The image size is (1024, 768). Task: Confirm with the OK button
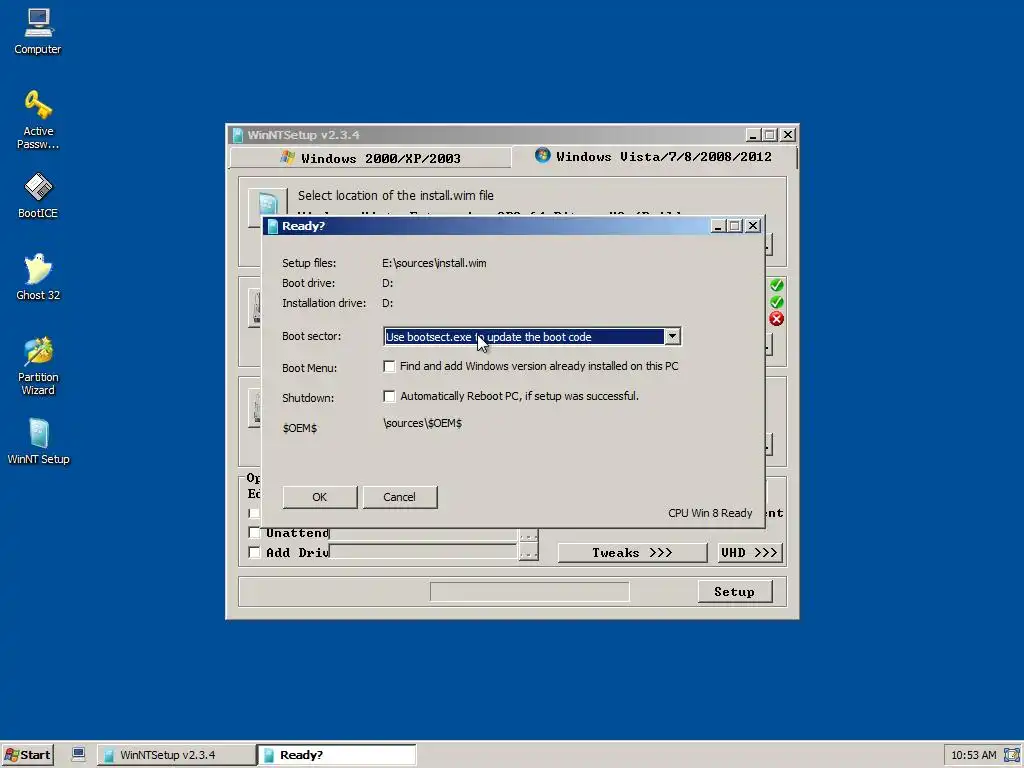(x=319, y=497)
